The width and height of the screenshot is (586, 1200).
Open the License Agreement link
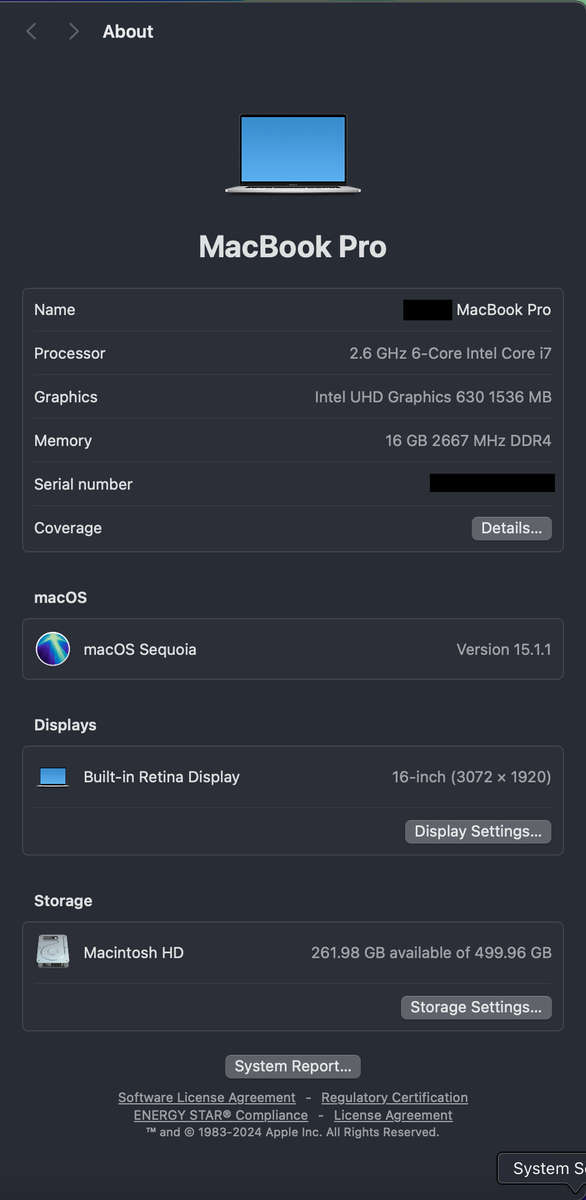tap(392, 1115)
